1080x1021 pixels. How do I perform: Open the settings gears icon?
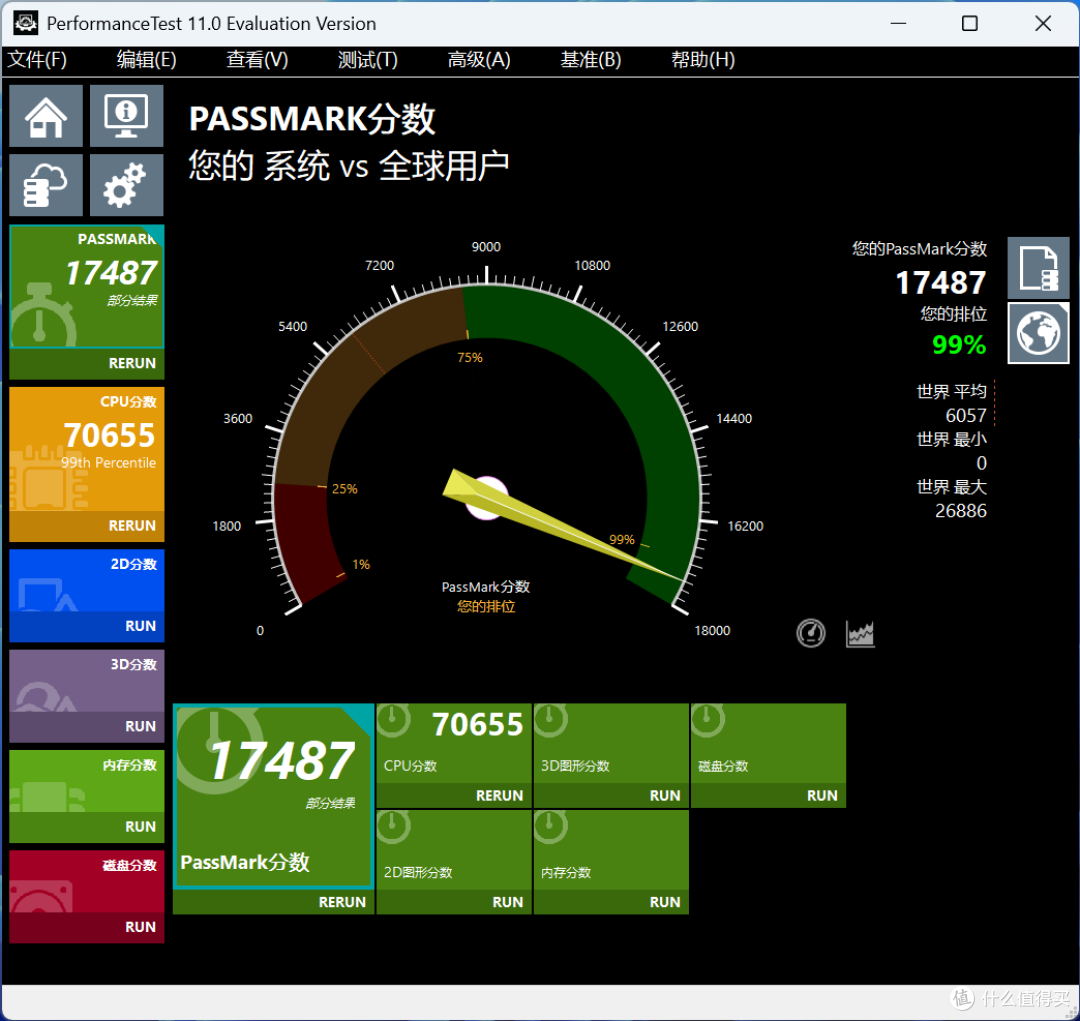pyautogui.click(x=126, y=185)
